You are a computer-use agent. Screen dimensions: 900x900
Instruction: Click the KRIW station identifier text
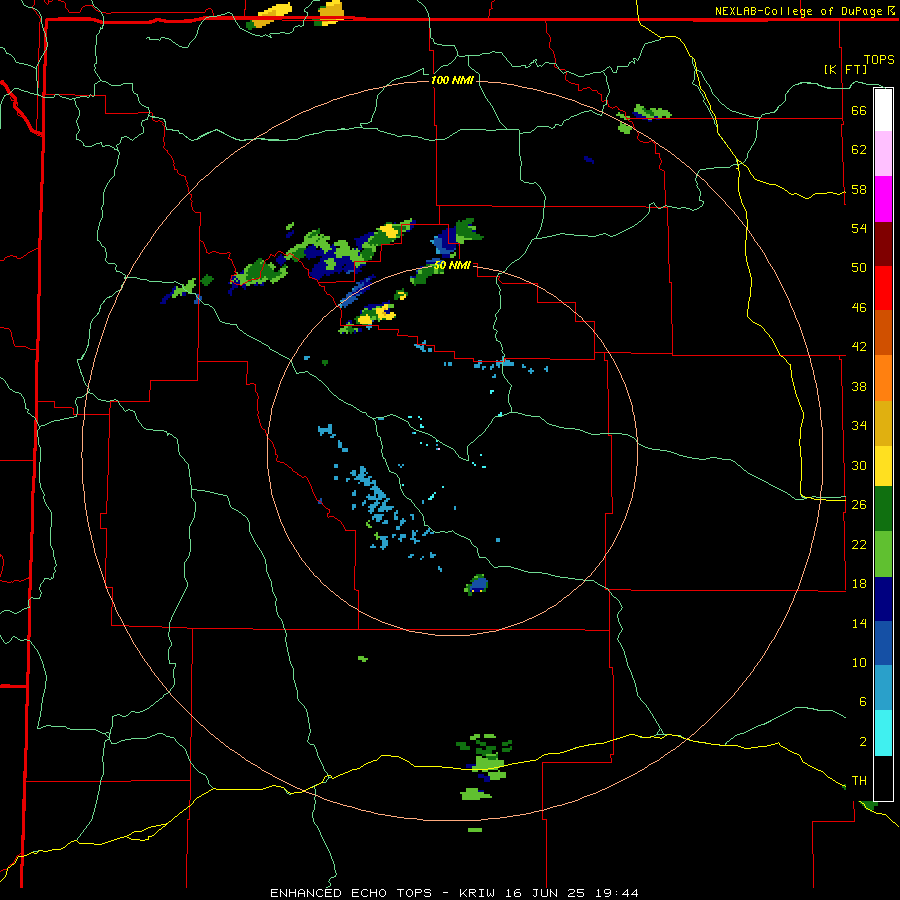[477, 893]
